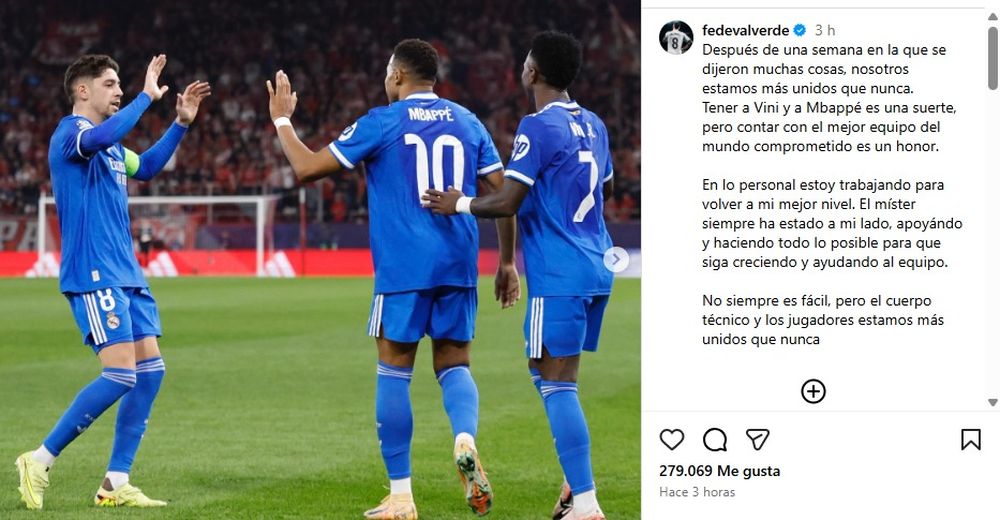
Task: Like the post with the heart icon
Action: click(672, 440)
